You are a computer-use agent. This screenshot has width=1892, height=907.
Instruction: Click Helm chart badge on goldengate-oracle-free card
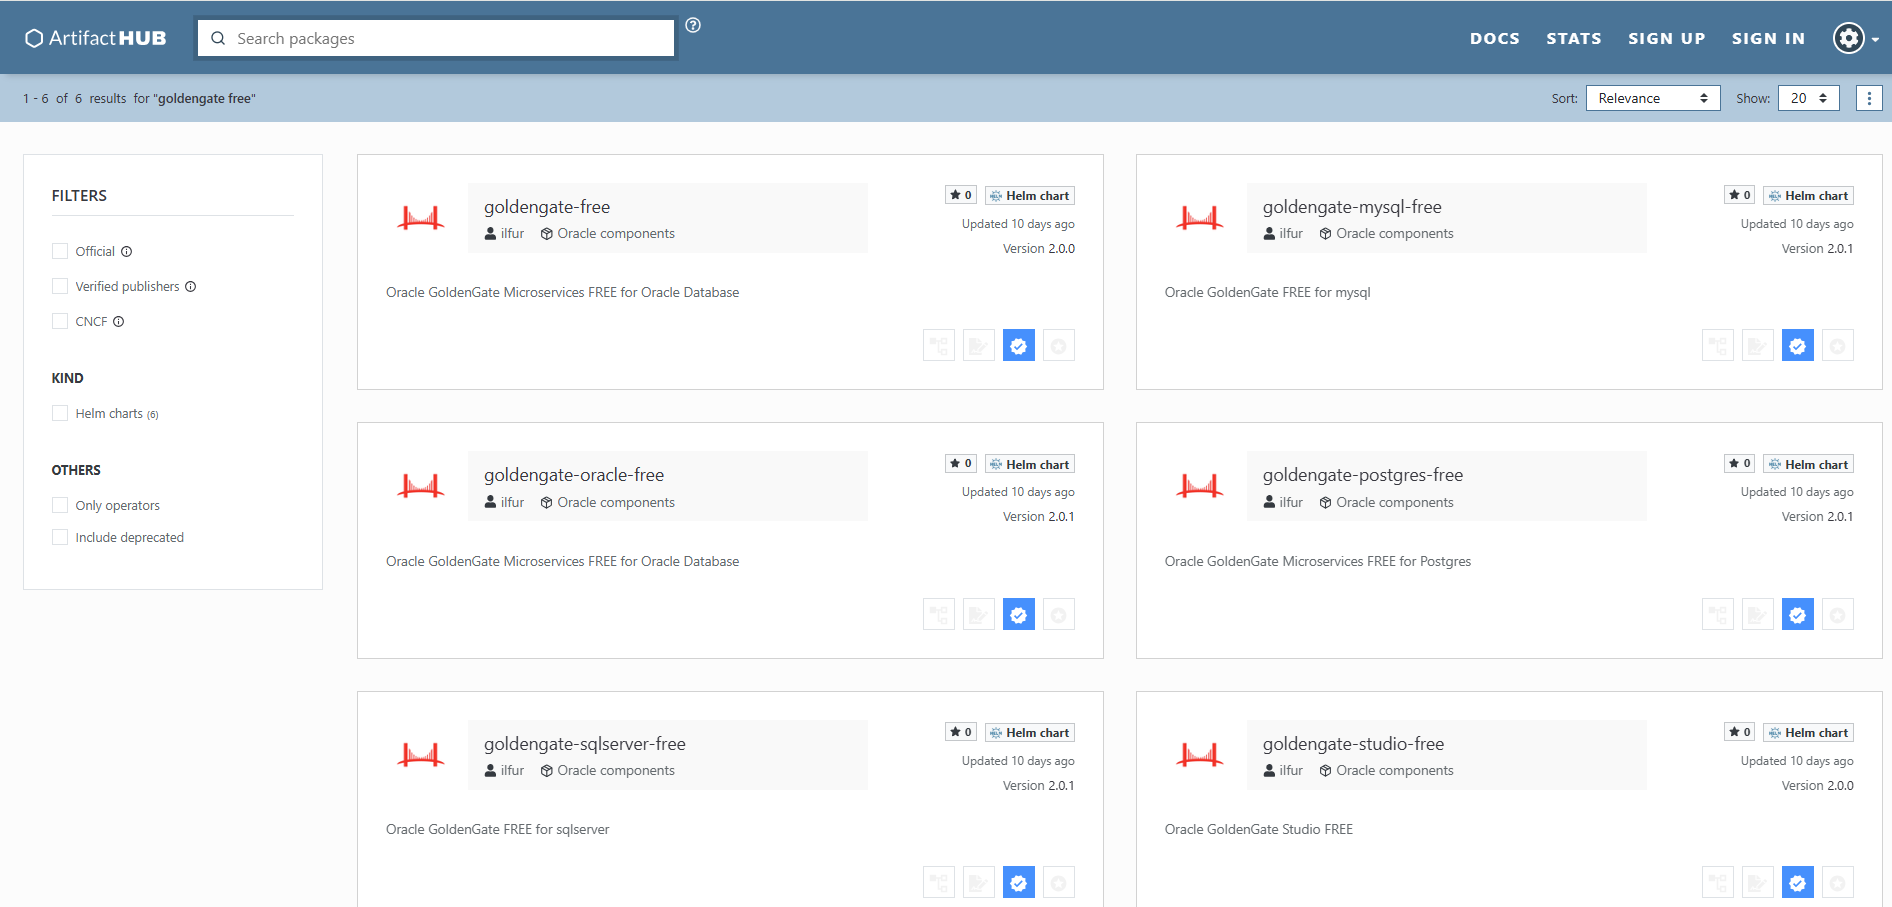1030,464
